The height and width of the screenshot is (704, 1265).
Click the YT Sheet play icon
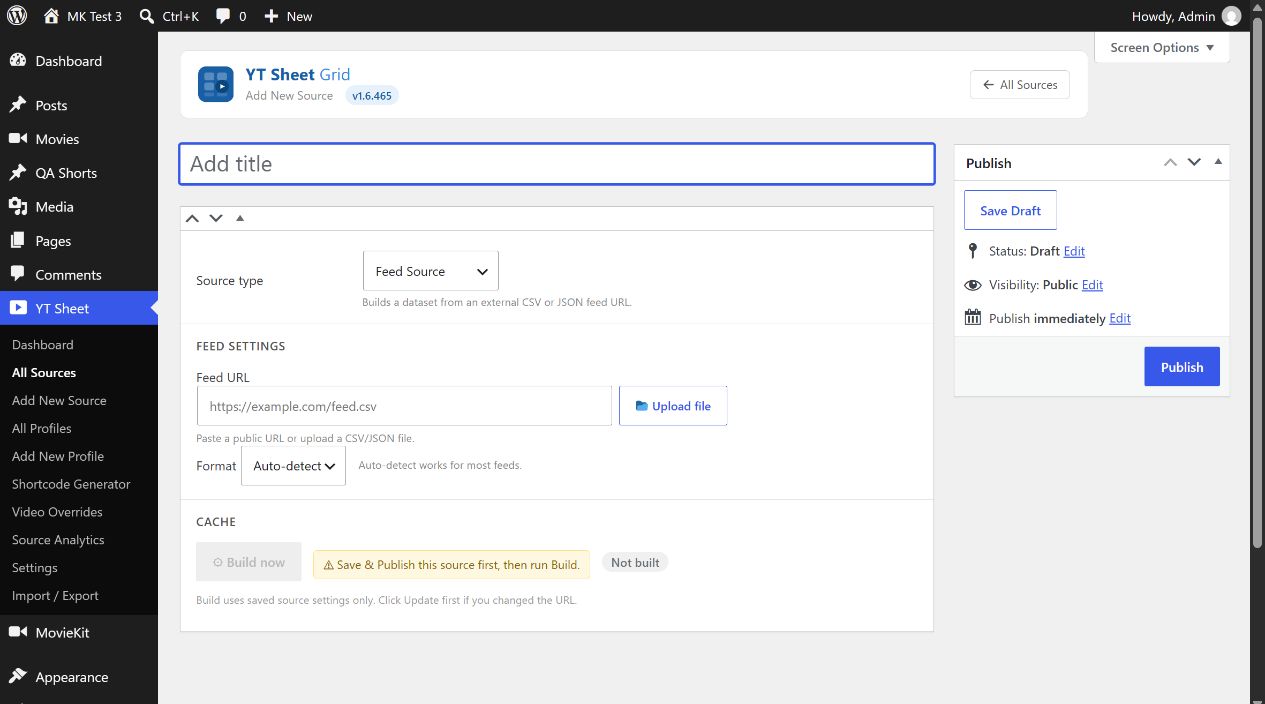pyautogui.click(x=18, y=308)
